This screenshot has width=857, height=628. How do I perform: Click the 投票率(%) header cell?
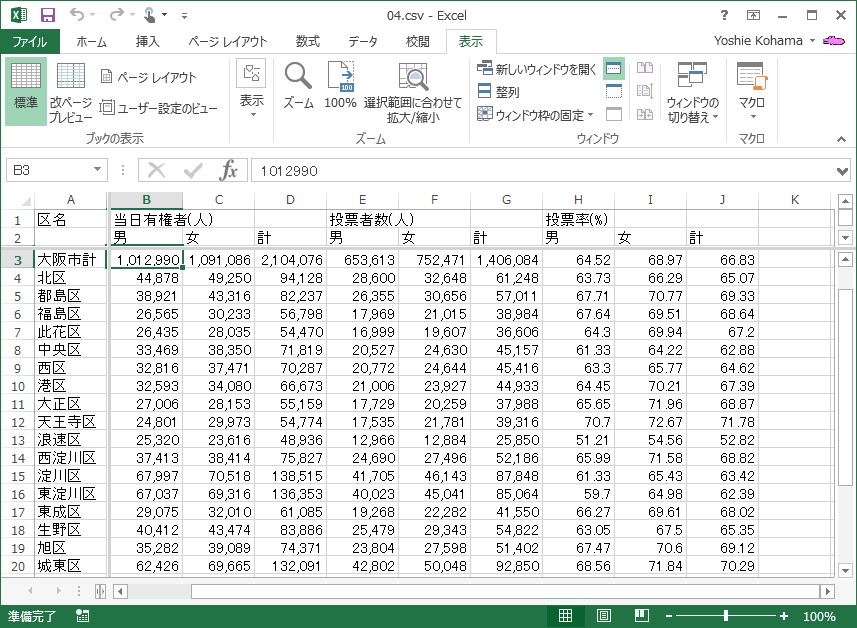pos(578,220)
